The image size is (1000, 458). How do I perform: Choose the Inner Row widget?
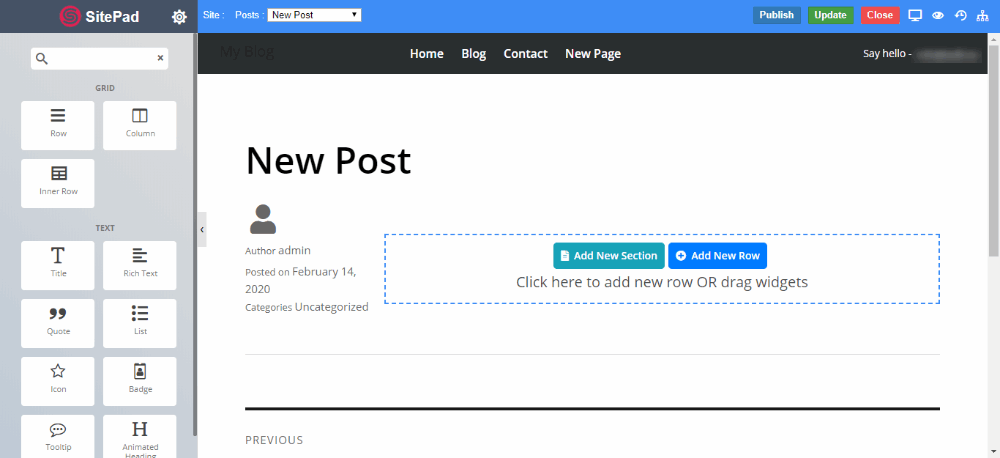coord(58,182)
